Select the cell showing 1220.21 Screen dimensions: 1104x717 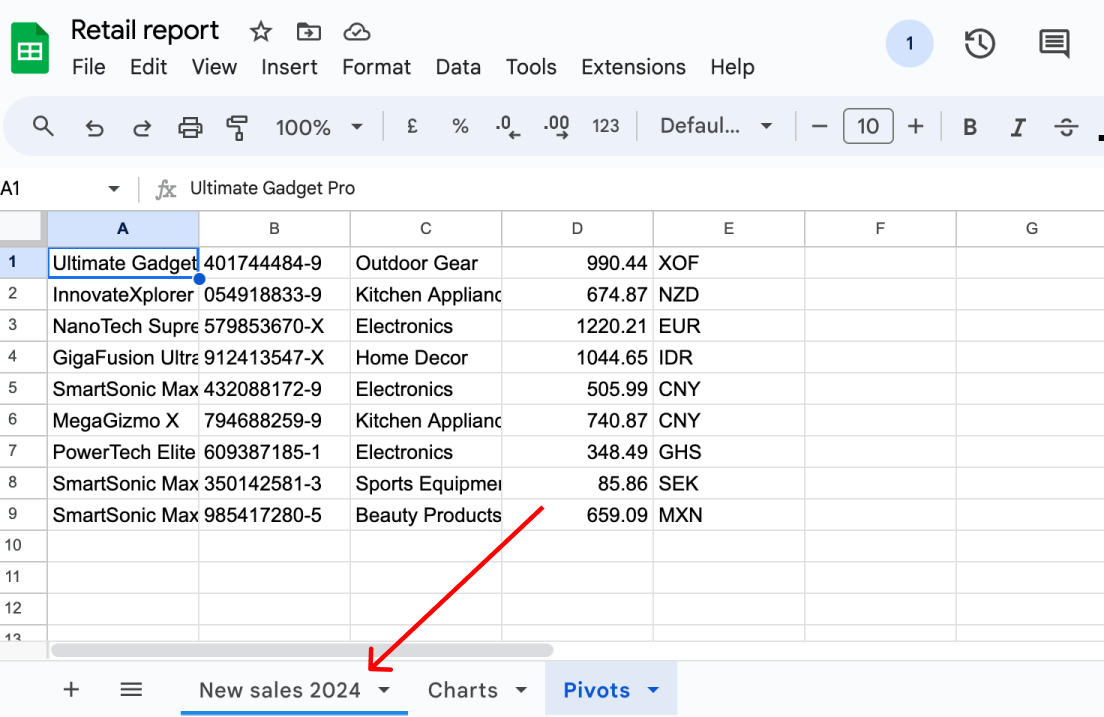[x=577, y=326]
